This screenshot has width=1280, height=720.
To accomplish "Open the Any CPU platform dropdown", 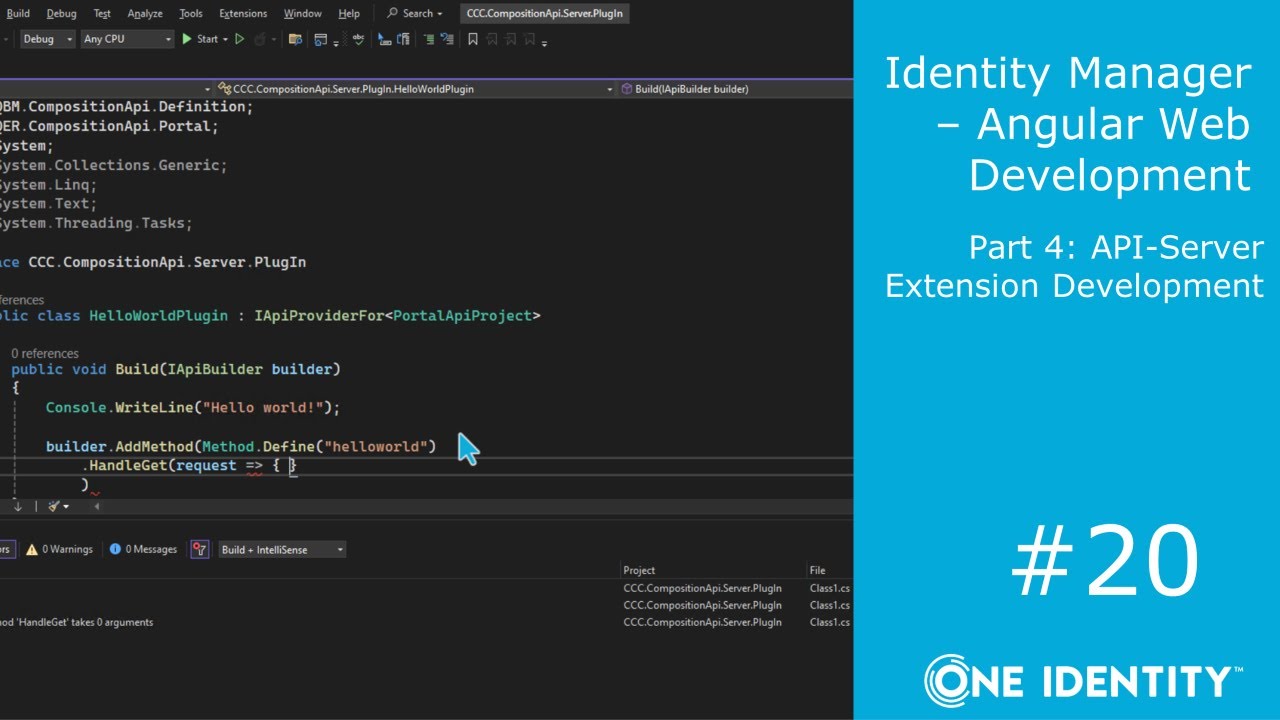I will click(x=127, y=39).
